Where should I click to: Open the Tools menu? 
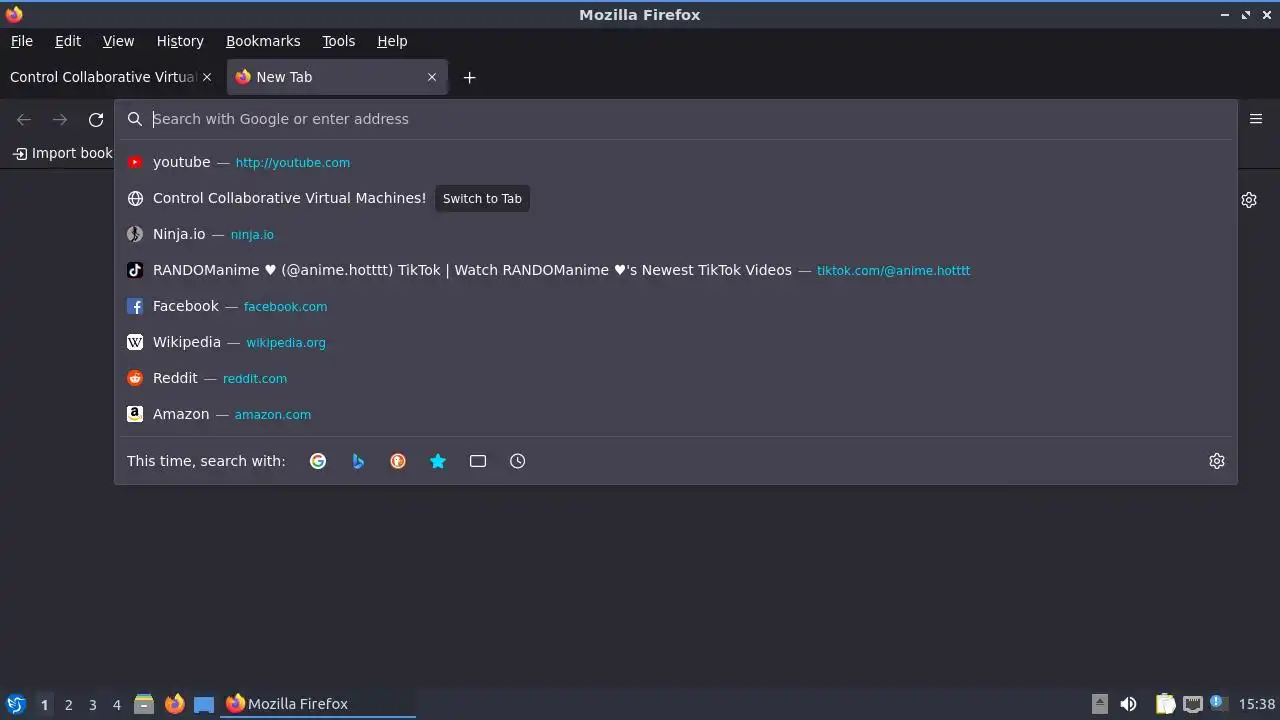click(339, 41)
